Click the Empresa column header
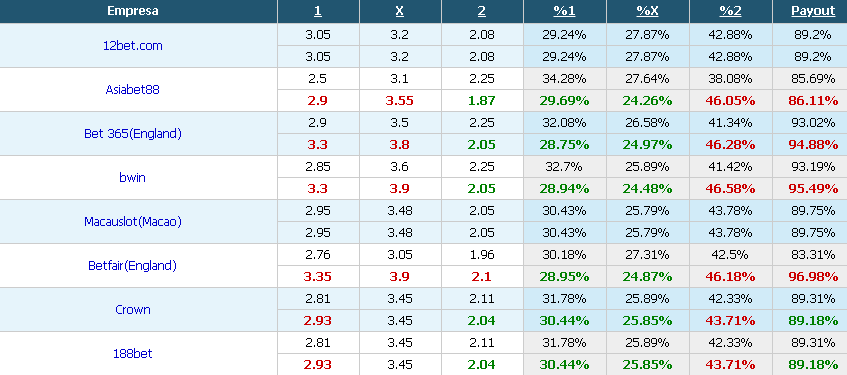The width and height of the screenshot is (847, 375). (x=132, y=11)
